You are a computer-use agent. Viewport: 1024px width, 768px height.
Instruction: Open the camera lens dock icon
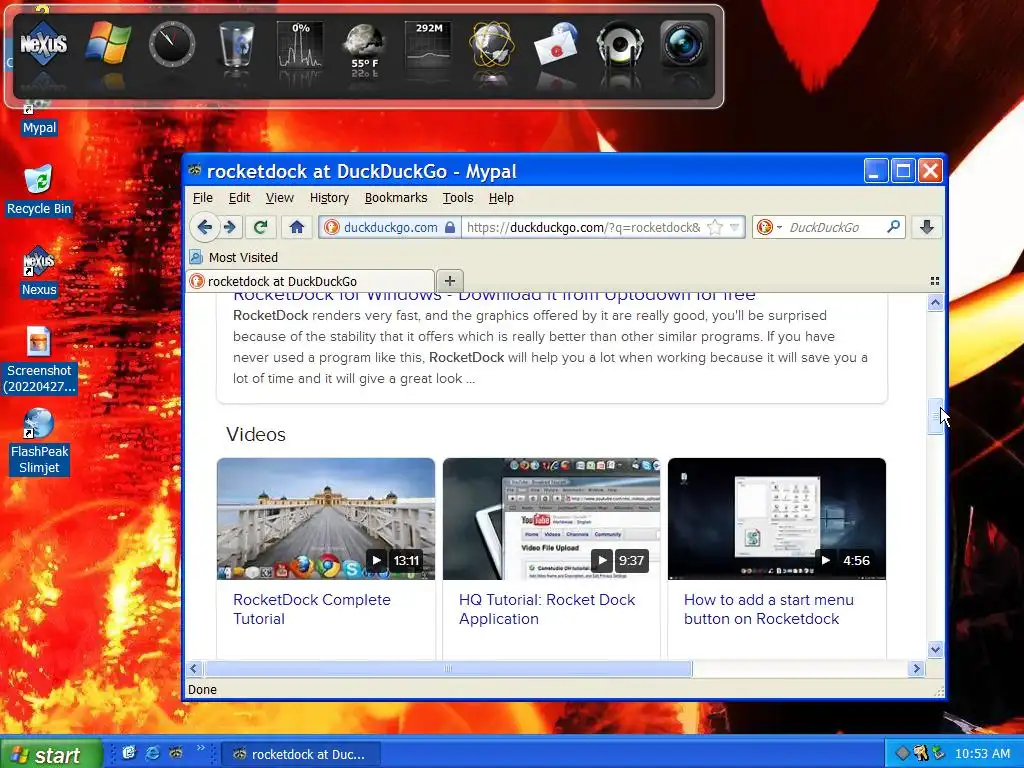684,44
